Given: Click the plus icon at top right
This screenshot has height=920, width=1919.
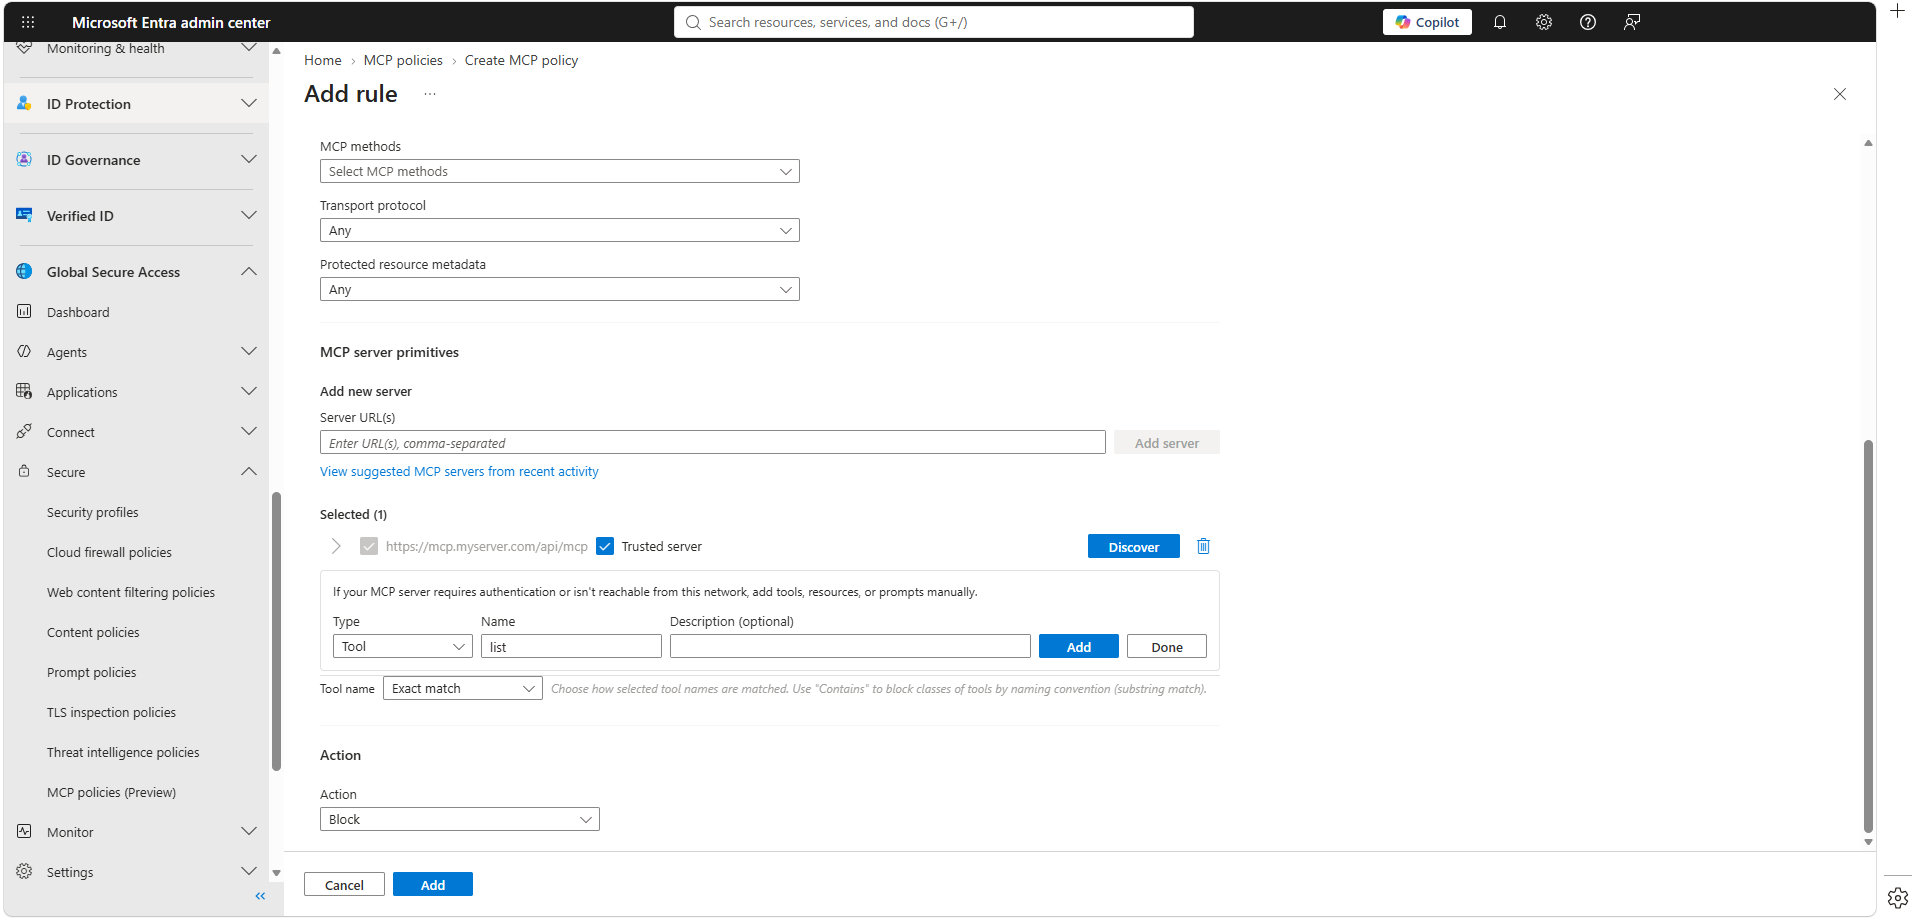Looking at the screenshot, I should 1898,11.
